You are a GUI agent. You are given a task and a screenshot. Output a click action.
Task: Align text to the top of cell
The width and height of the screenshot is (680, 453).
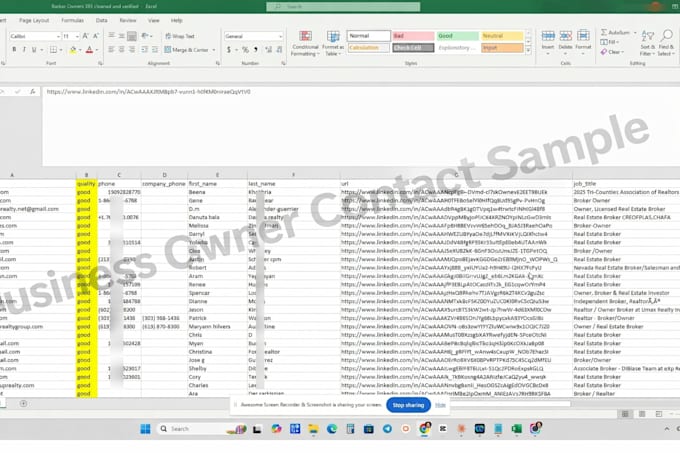(111, 36)
